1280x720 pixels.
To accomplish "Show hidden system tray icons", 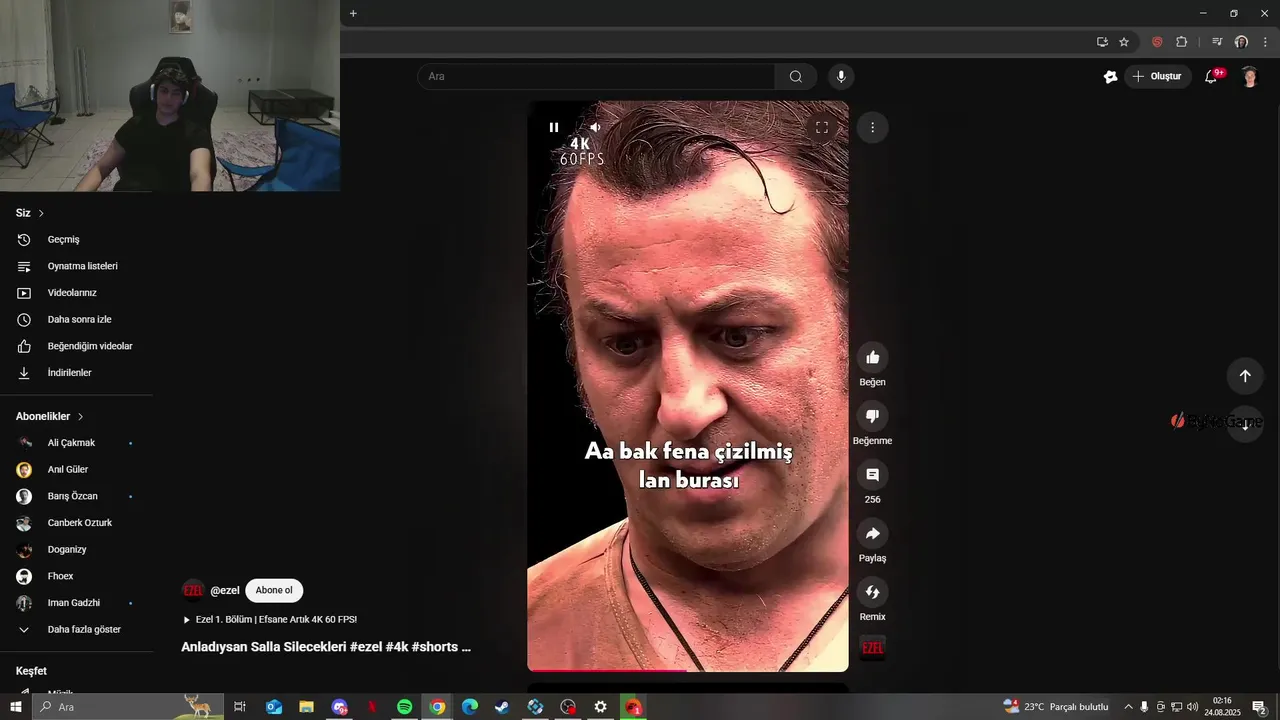I will [1129, 707].
